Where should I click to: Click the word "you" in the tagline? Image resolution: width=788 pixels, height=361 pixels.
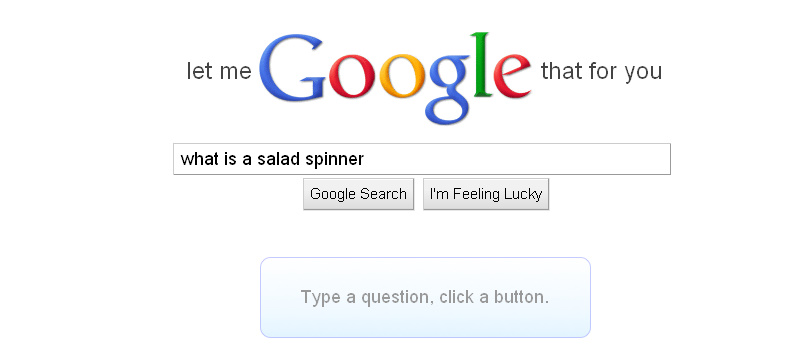point(643,73)
